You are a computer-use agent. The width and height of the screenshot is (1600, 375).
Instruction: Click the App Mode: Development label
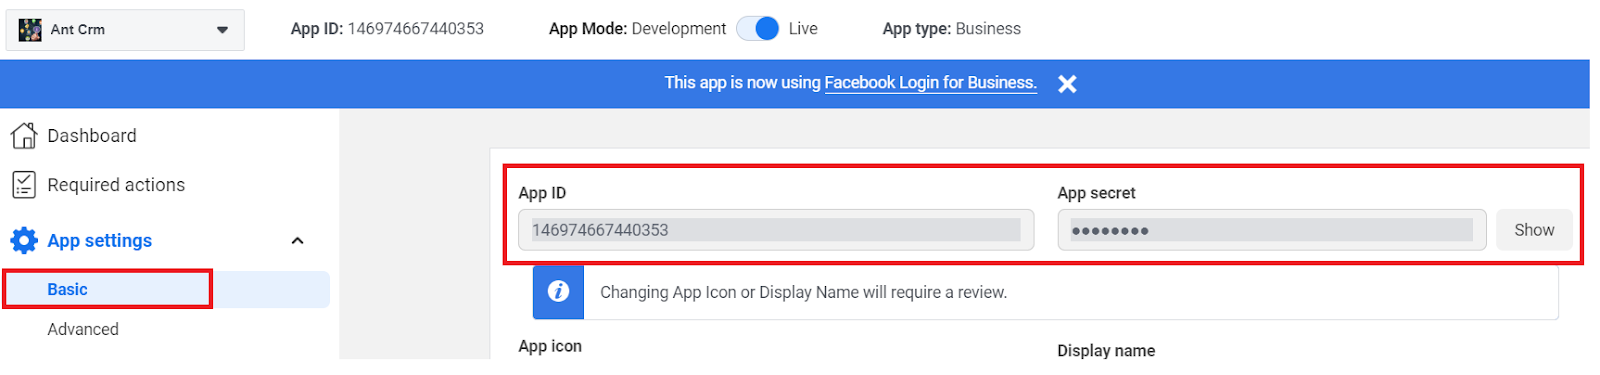point(638,29)
